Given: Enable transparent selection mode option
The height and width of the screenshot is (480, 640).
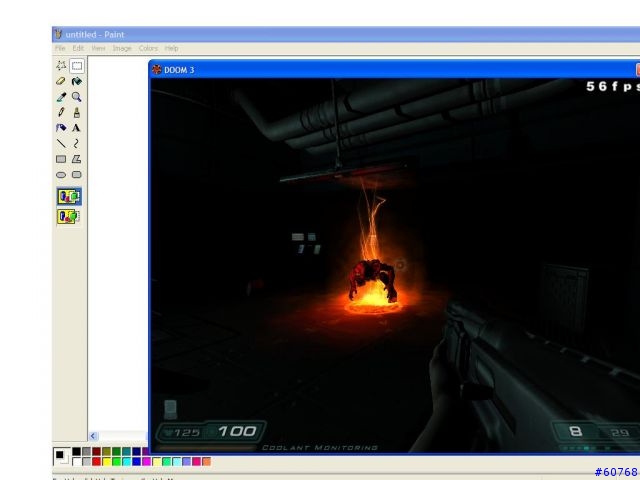Looking at the screenshot, I should (x=69, y=216).
